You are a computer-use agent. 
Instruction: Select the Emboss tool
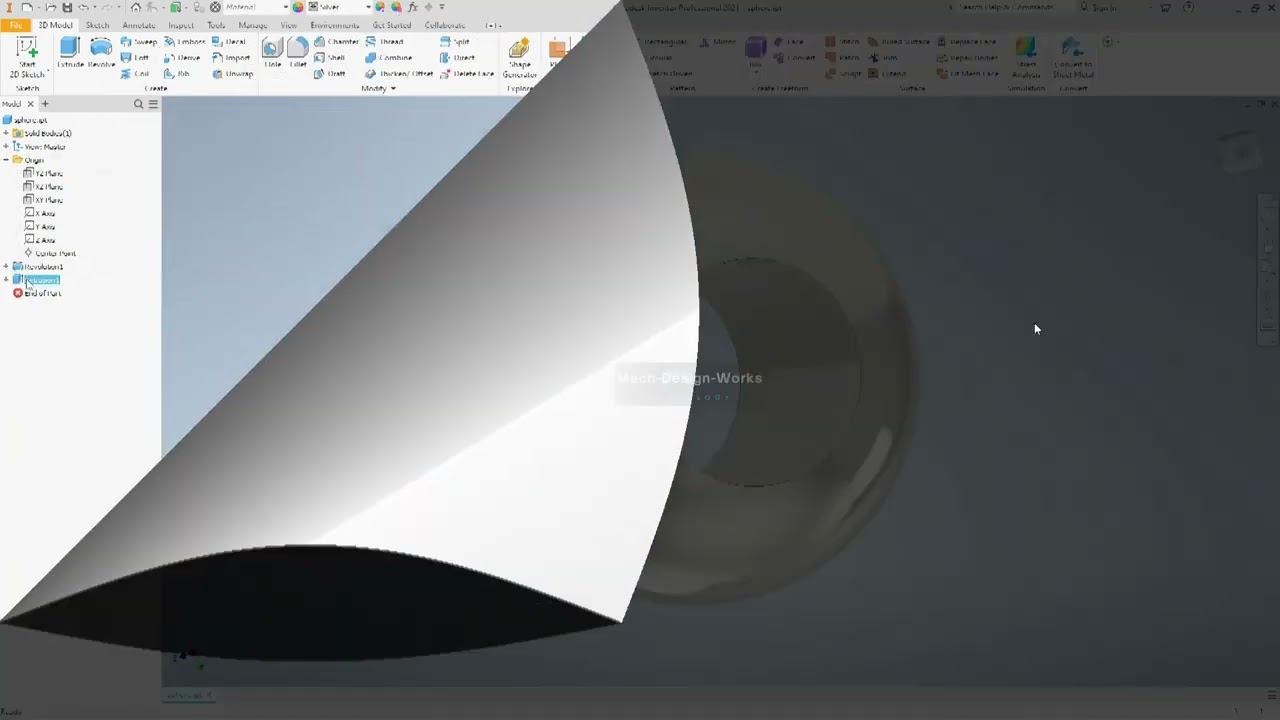184,42
